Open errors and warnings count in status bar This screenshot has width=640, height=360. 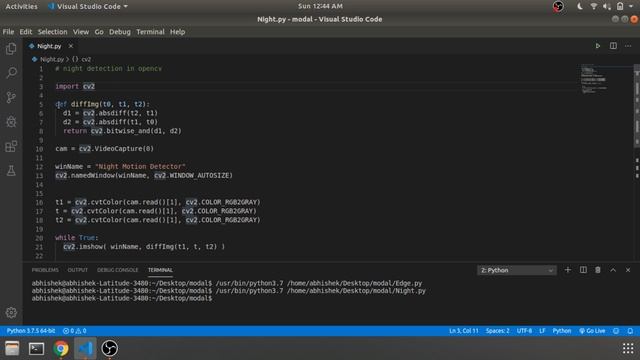point(74,331)
